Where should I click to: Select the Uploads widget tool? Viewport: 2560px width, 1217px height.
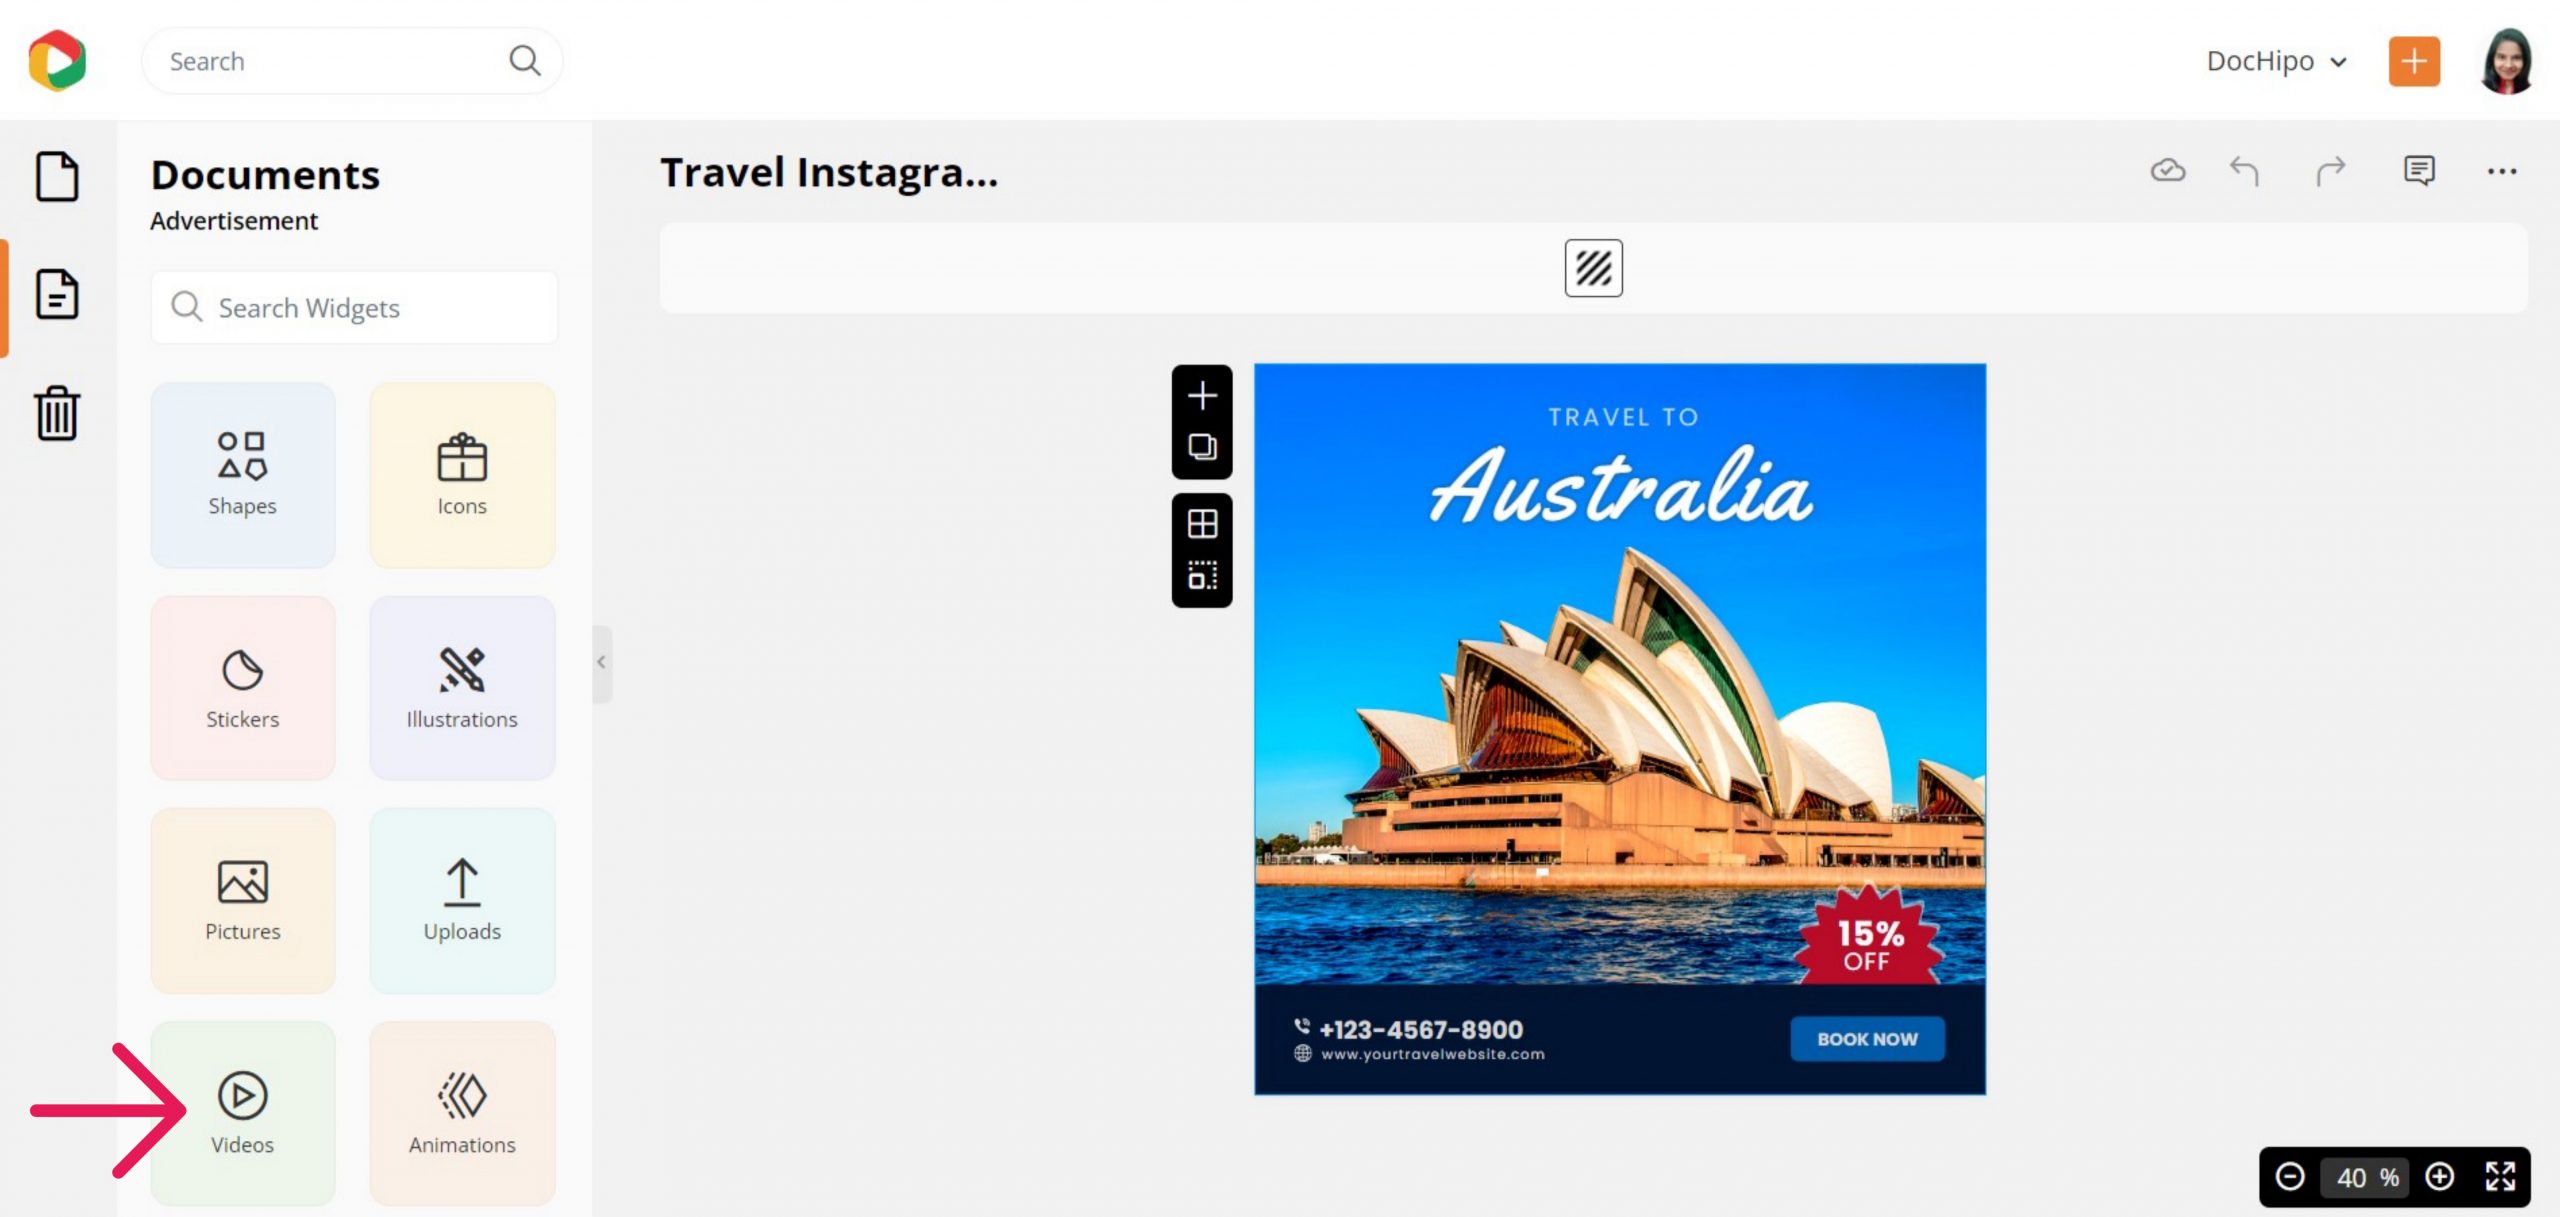(462, 900)
